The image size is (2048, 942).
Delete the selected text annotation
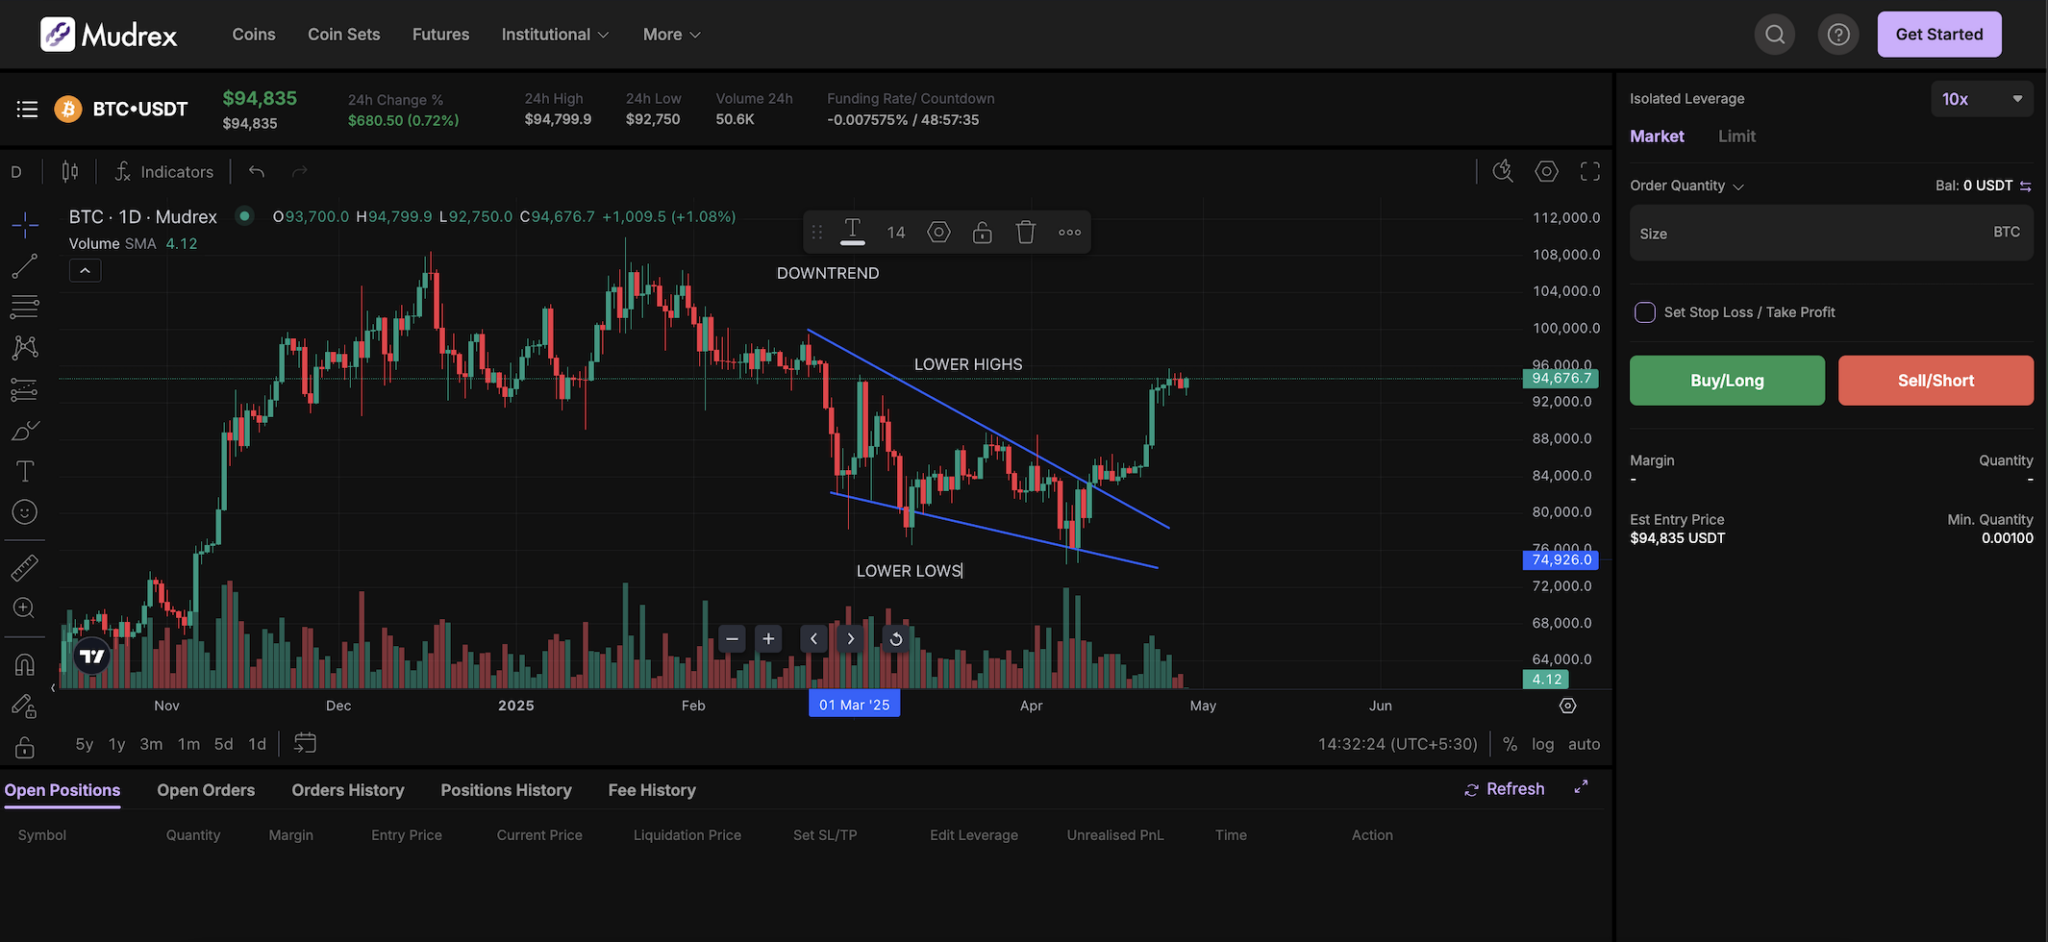coord(1025,231)
